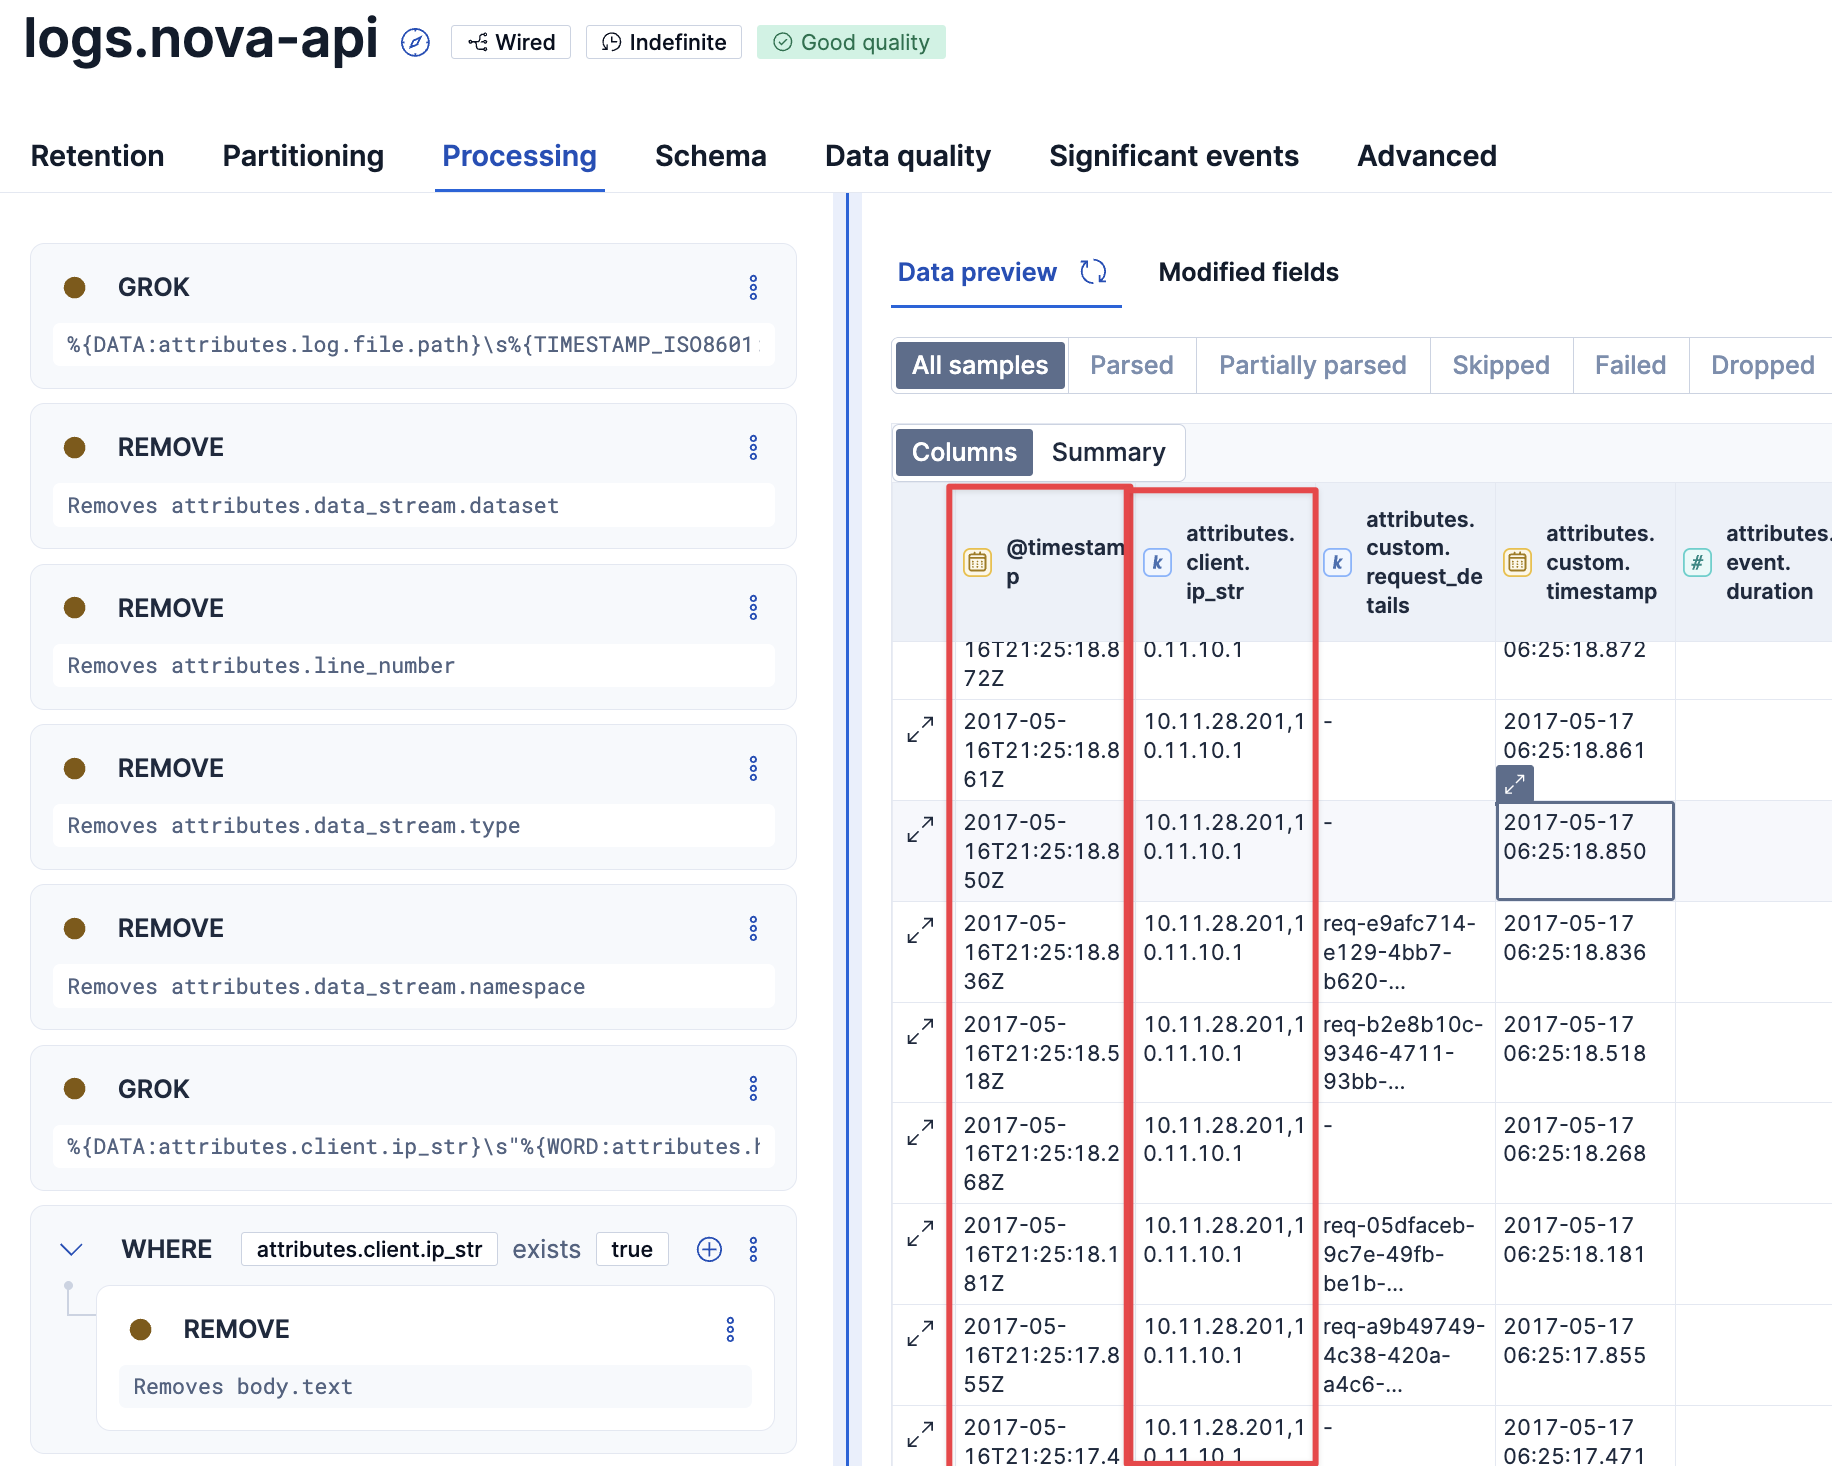Click the second GROK pattern with client.ip_str
1832x1466 pixels.
click(414, 1146)
